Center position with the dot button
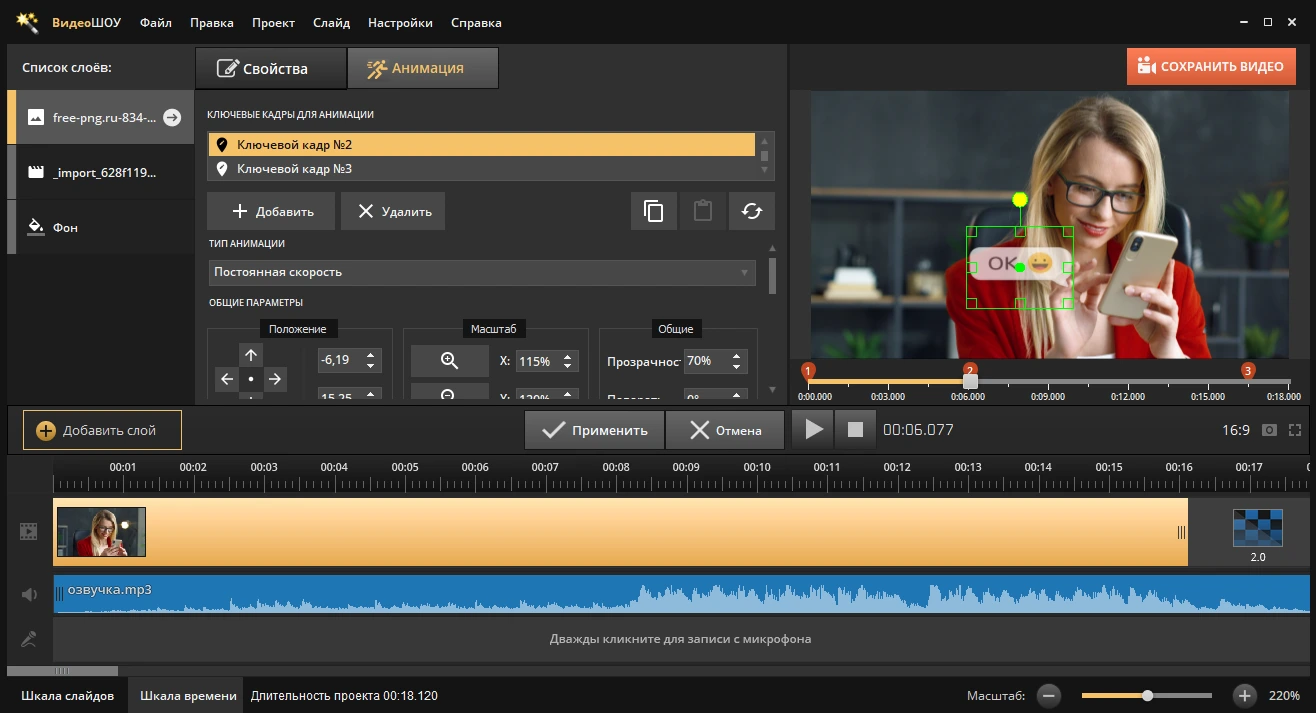This screenshot has width=1316, height=713. (251, 379)
